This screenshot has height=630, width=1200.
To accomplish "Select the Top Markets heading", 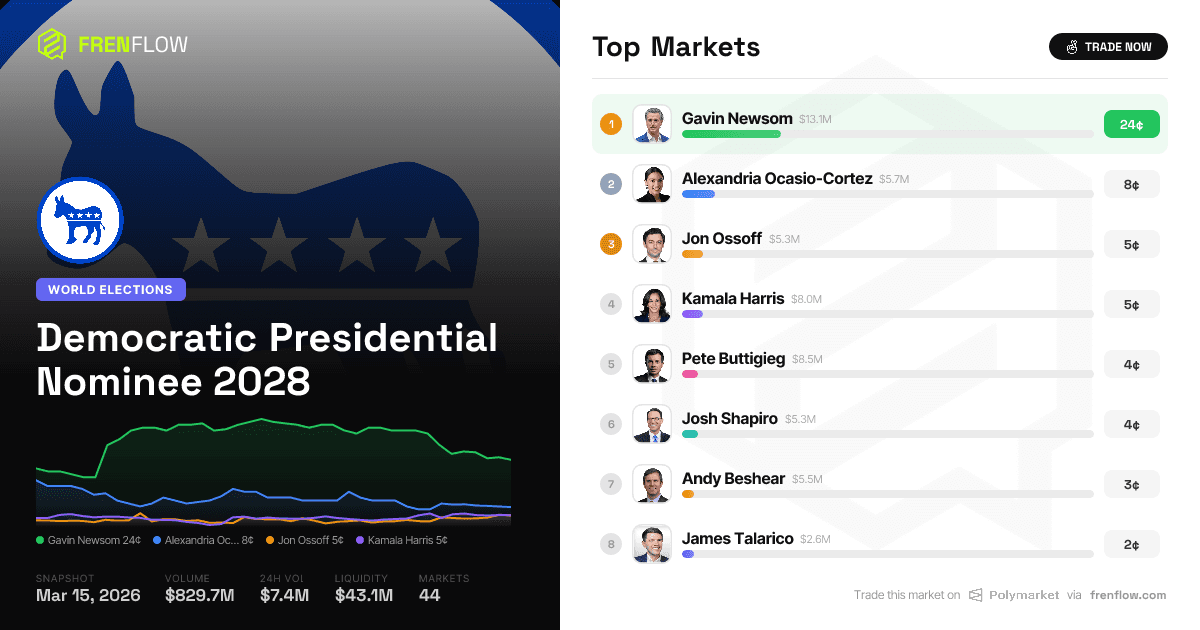I will coord(676,46).
